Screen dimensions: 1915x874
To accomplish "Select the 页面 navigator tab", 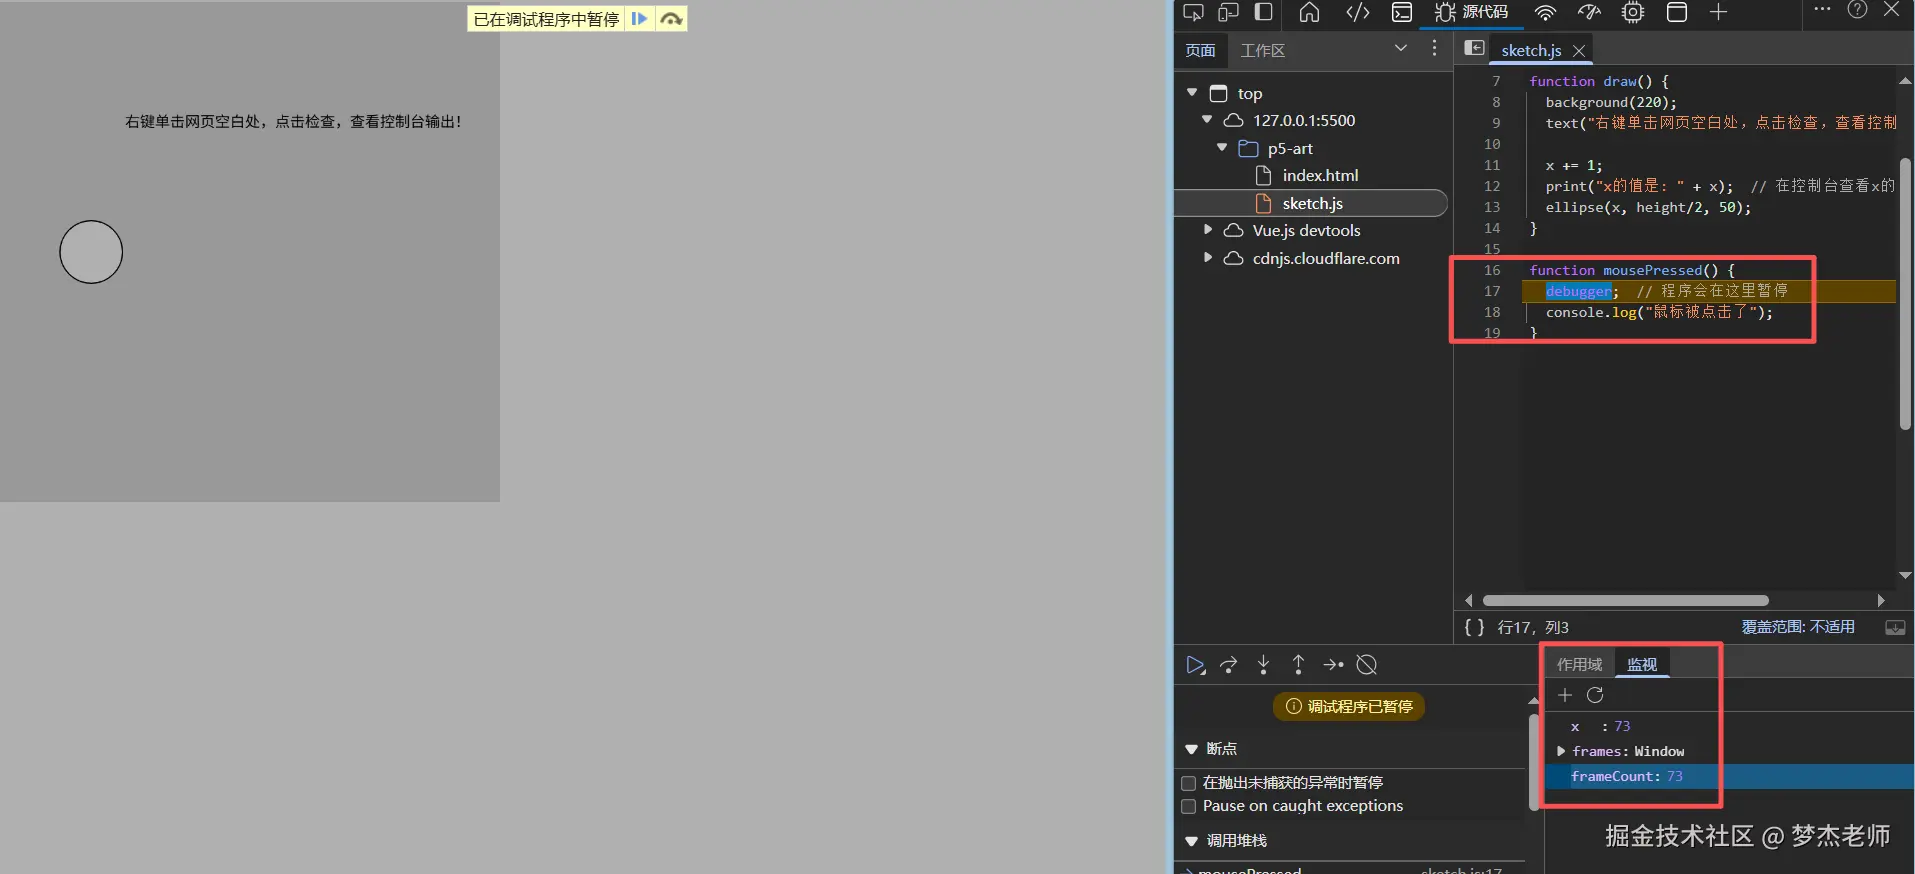I will (1200, 50).
